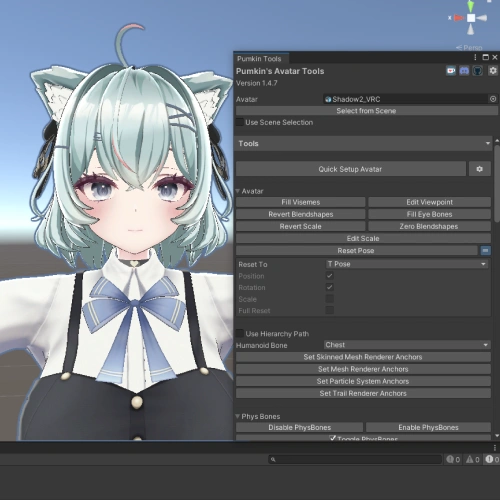Viewport: 500px width, 500px height.
Task: Click the center cube of the scene gizmo
Action: coord(471,18)
